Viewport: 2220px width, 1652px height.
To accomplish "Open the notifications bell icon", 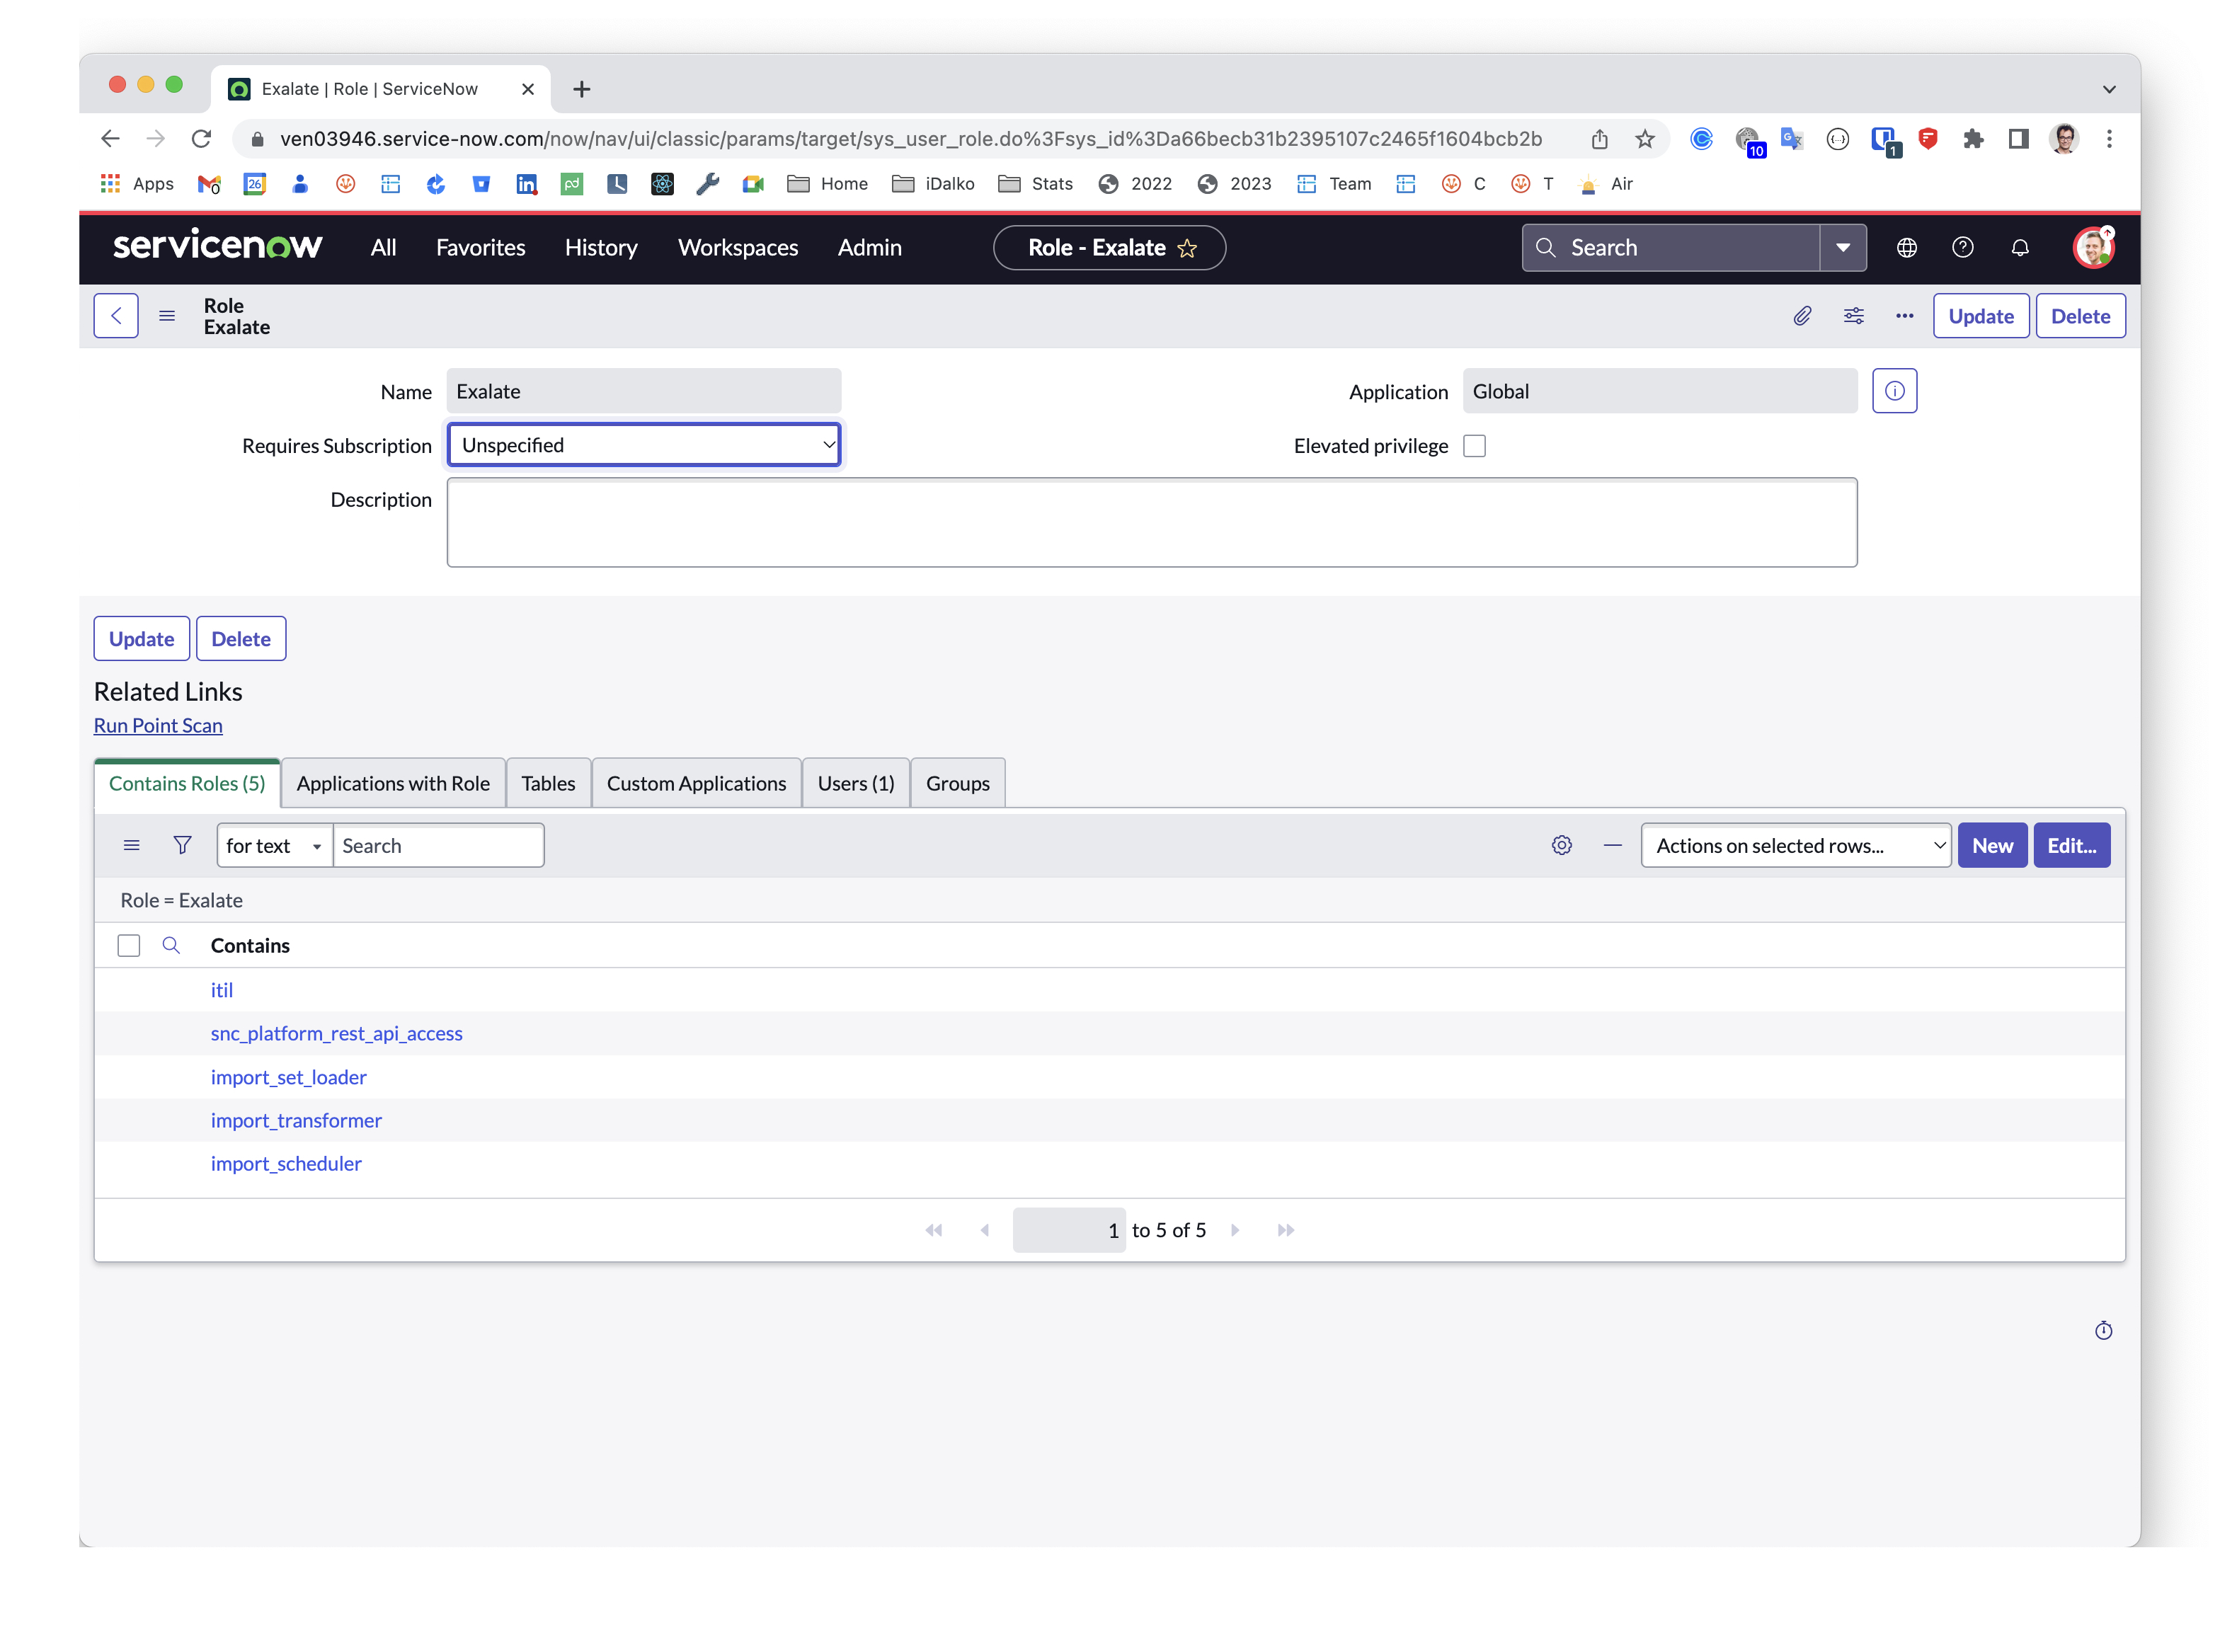I will [2019, 247].
